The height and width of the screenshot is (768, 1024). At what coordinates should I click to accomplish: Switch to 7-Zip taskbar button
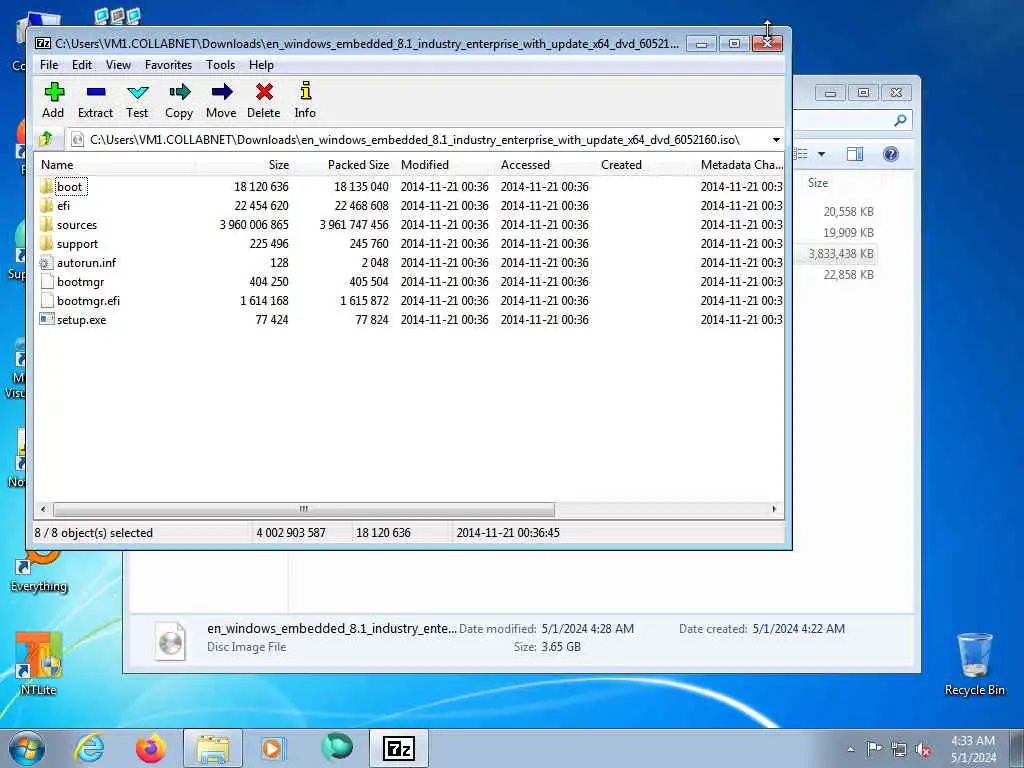click(x=399, y=748)
